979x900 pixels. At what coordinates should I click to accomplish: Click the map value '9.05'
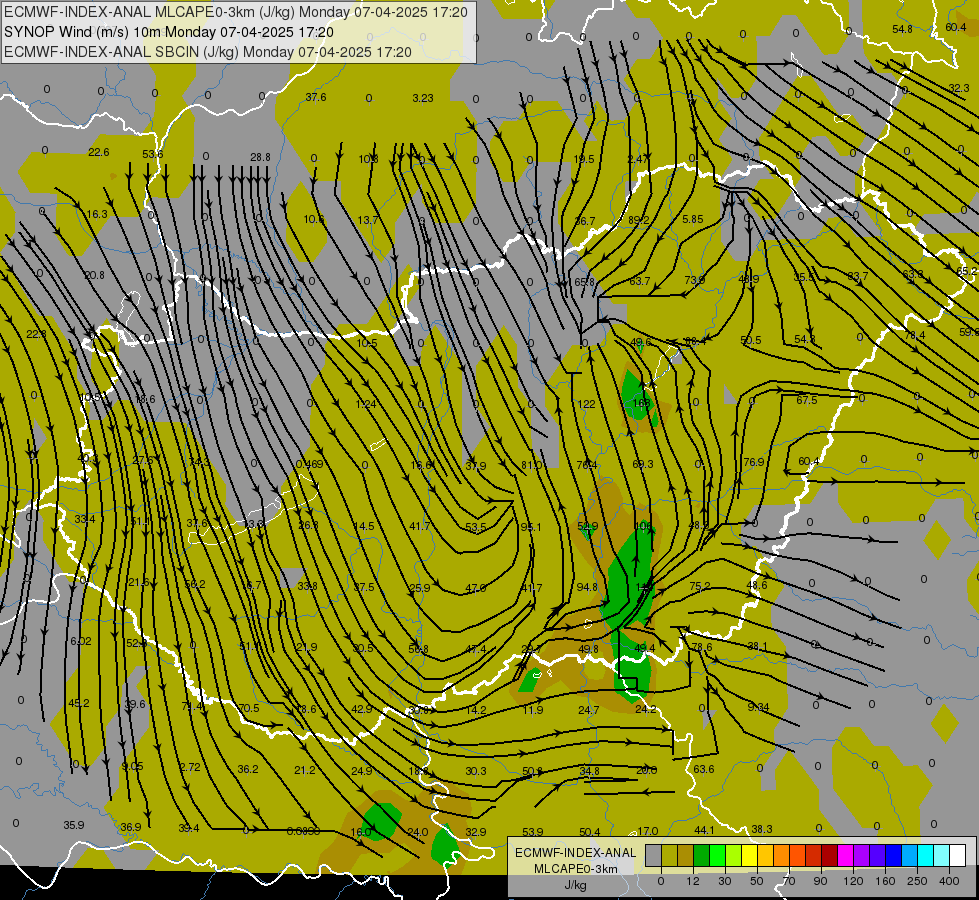tap(132, 766)
